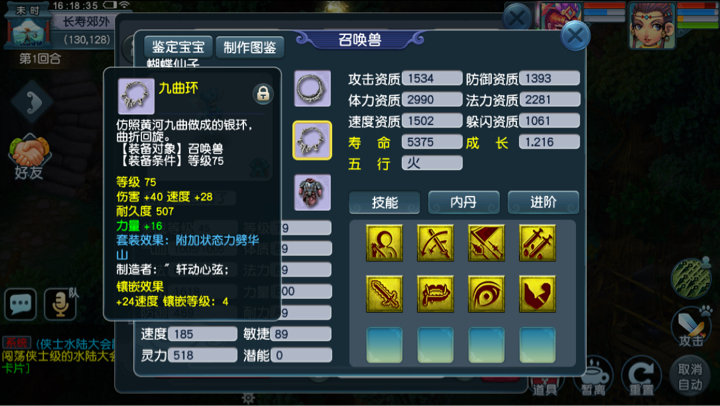Select the armor equipment slot

coord(312,192)
